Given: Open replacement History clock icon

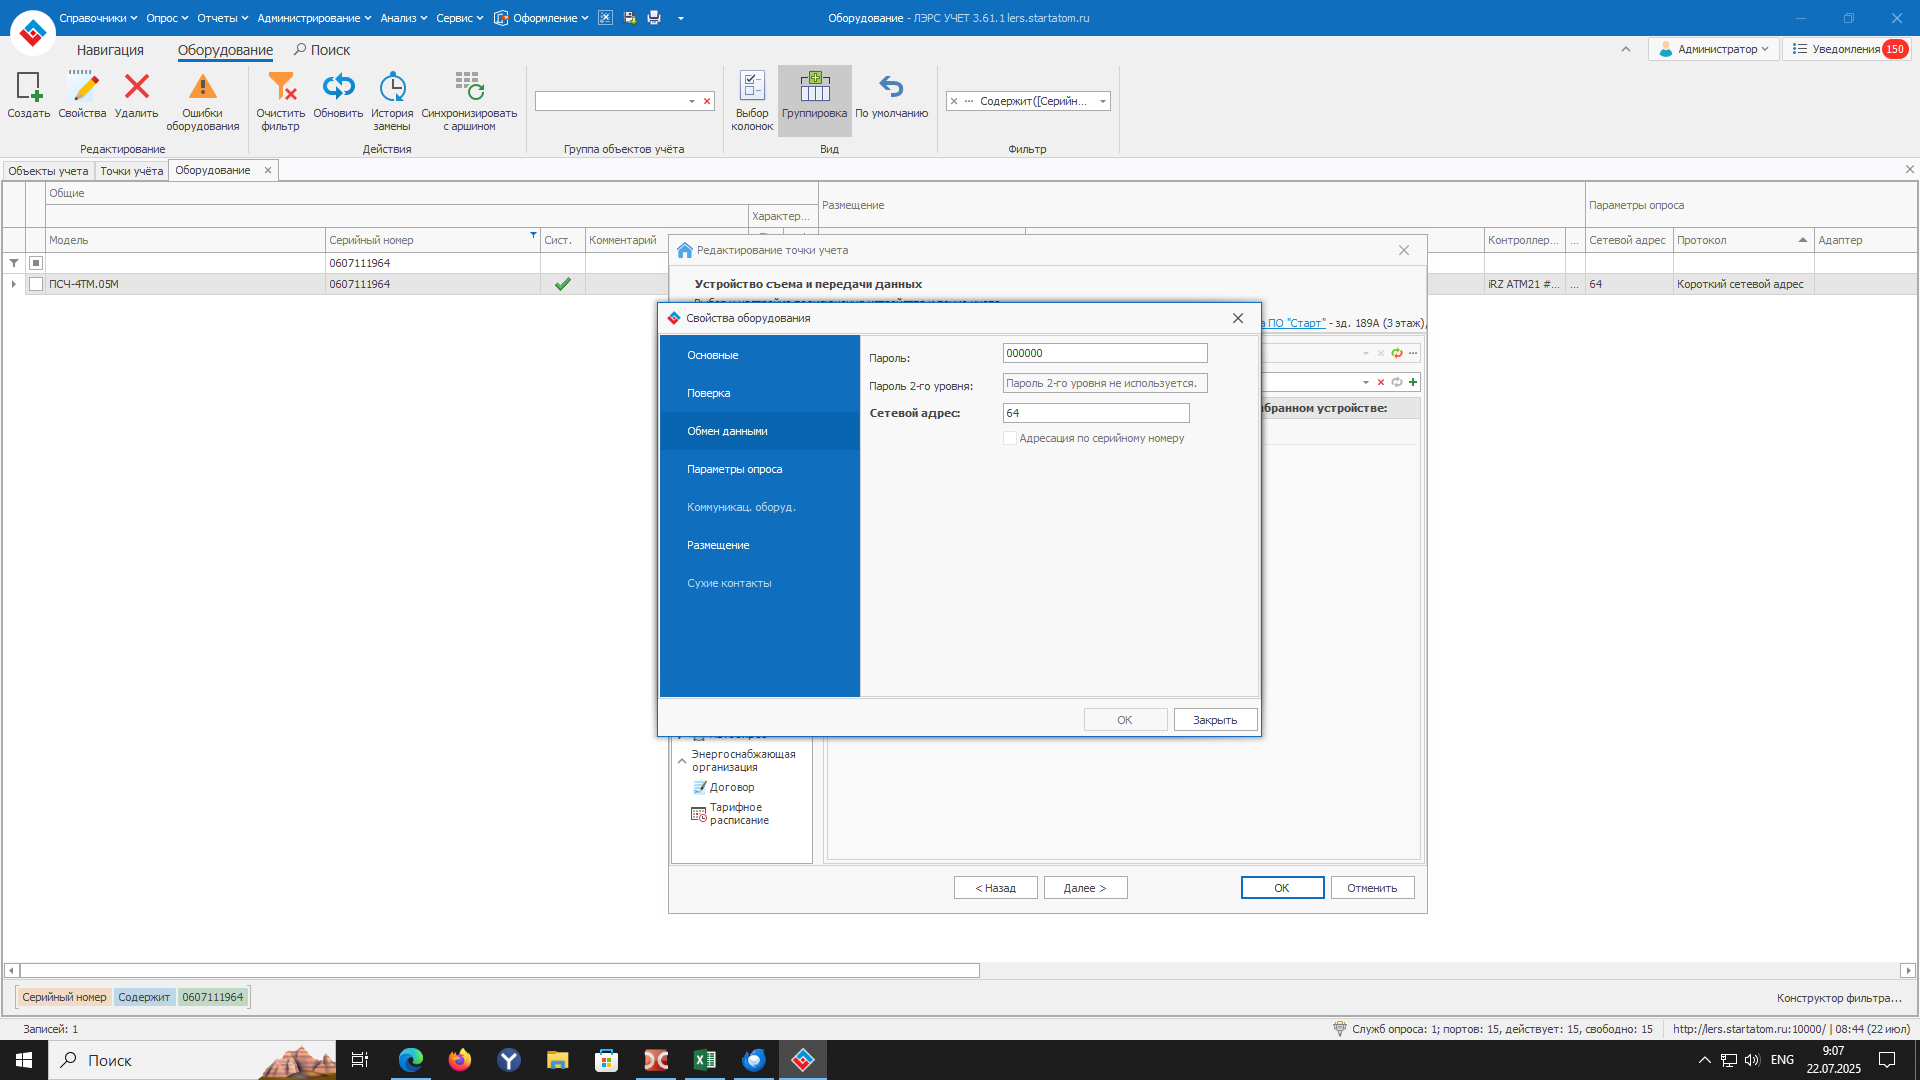Looking at the screenshot, I should pyautogui.click(x=392, y=89).
